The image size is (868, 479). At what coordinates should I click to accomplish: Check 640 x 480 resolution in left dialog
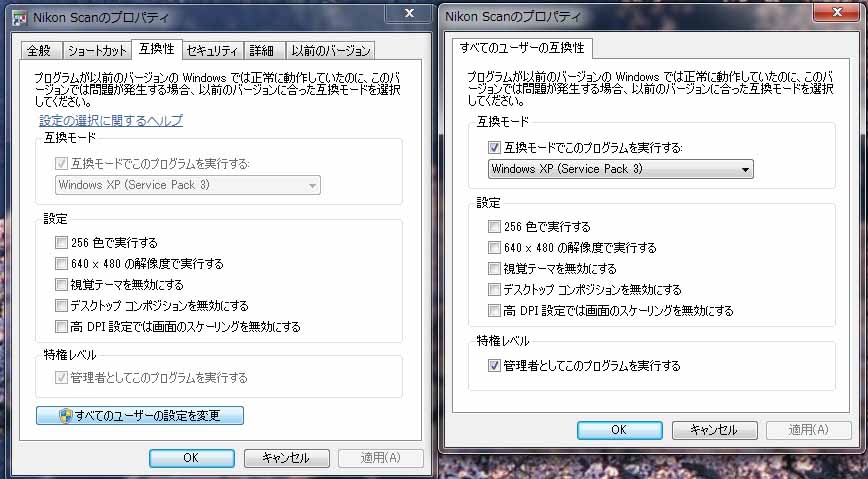click(x=61, y=264)
